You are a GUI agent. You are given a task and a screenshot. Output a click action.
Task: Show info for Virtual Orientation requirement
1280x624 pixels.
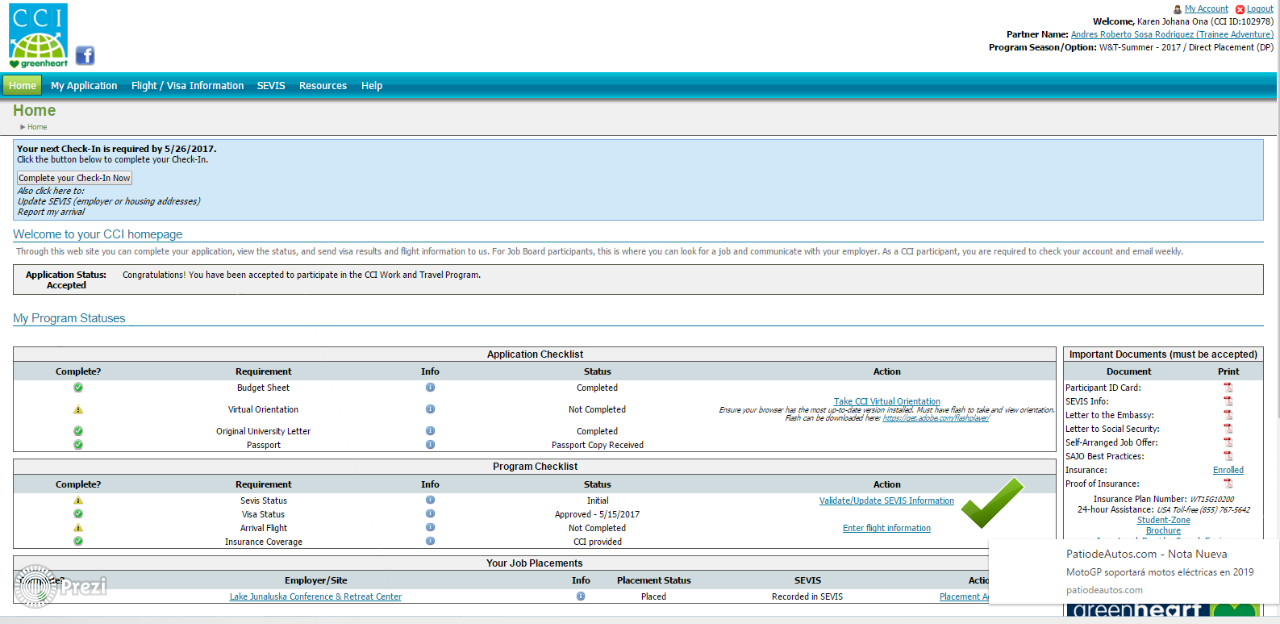click(x=430, y=409)
